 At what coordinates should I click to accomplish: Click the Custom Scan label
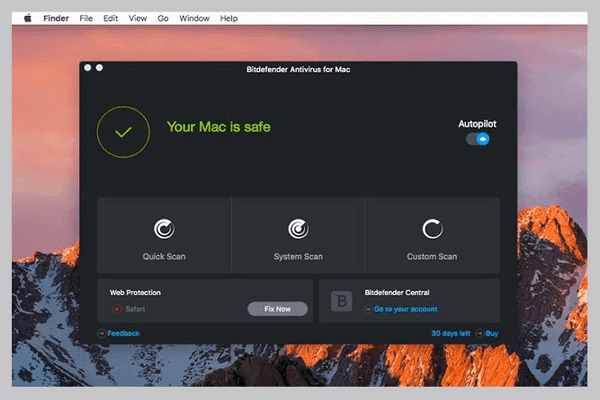(432, 256)
